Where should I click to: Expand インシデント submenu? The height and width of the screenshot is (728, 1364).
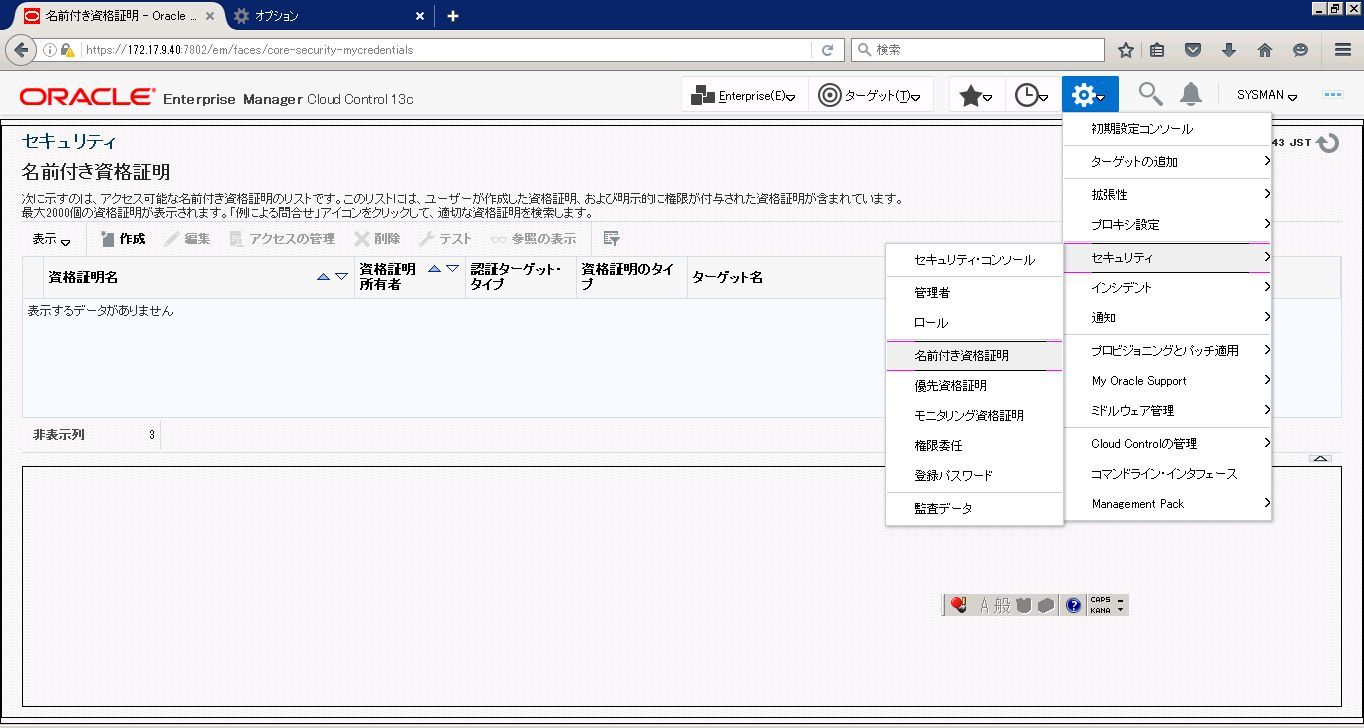(1167, 288)
